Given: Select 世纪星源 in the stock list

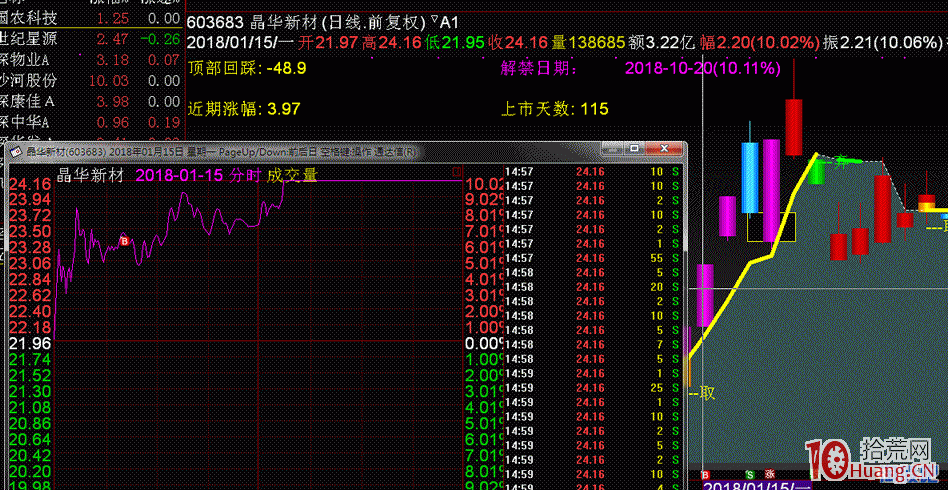Looking at the screenshot, I should tap(28, 39).
